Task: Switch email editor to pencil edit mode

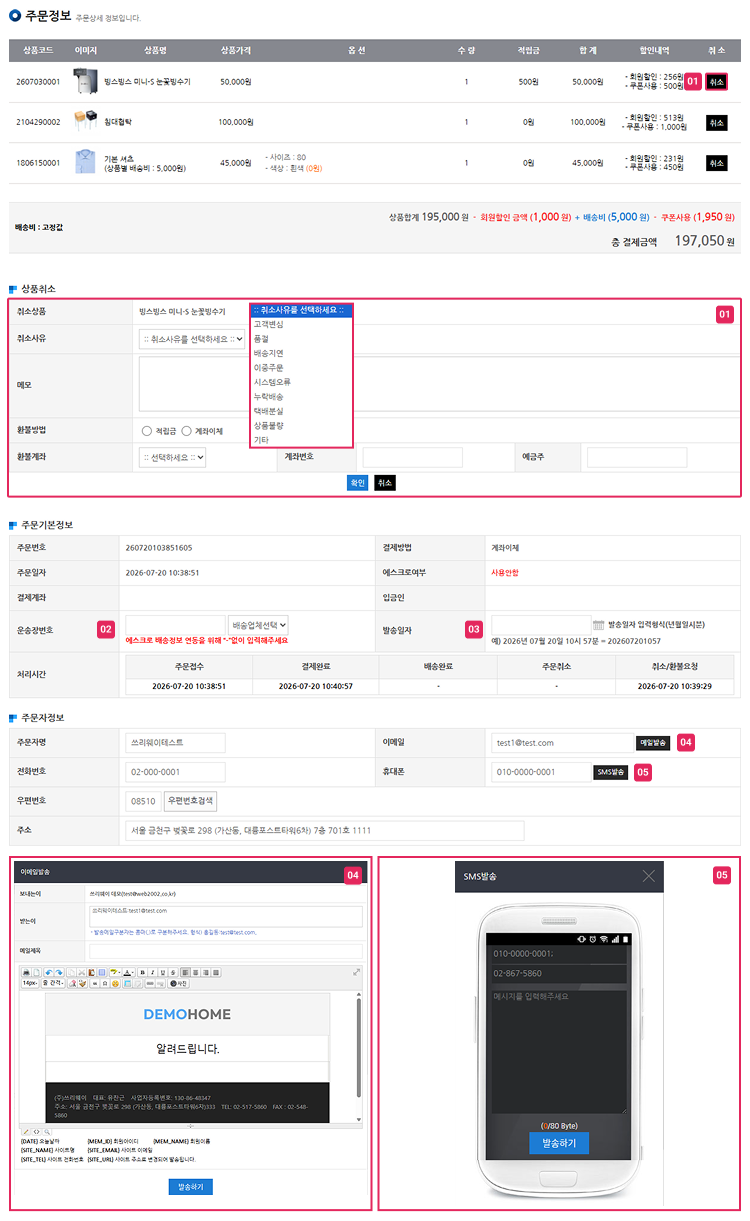Action: 26,1131
